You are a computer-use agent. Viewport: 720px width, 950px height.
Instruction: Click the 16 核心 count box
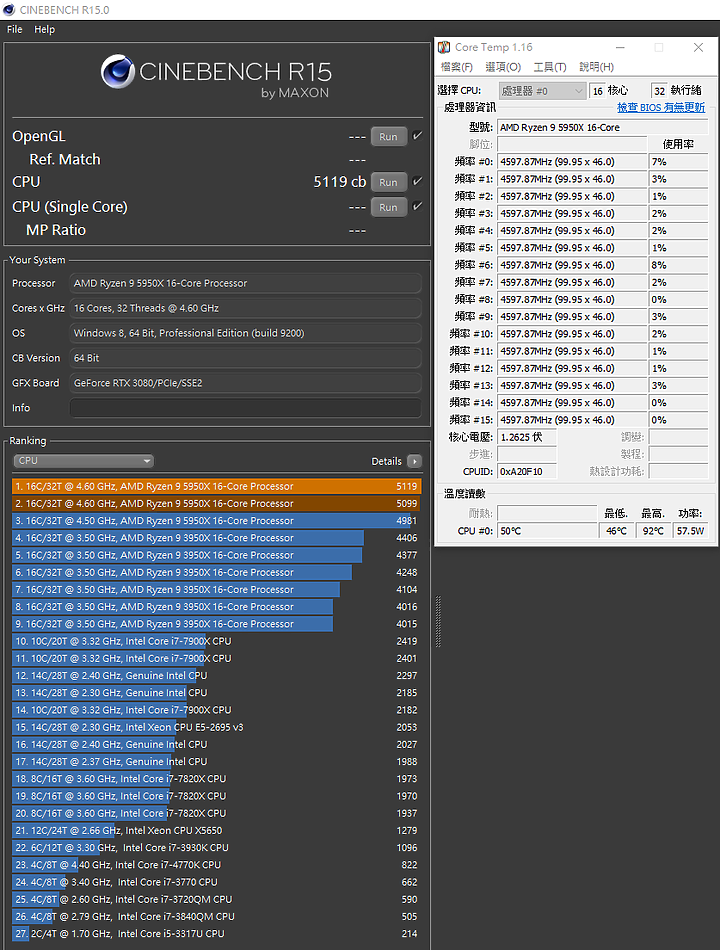(x=597, y=91)
